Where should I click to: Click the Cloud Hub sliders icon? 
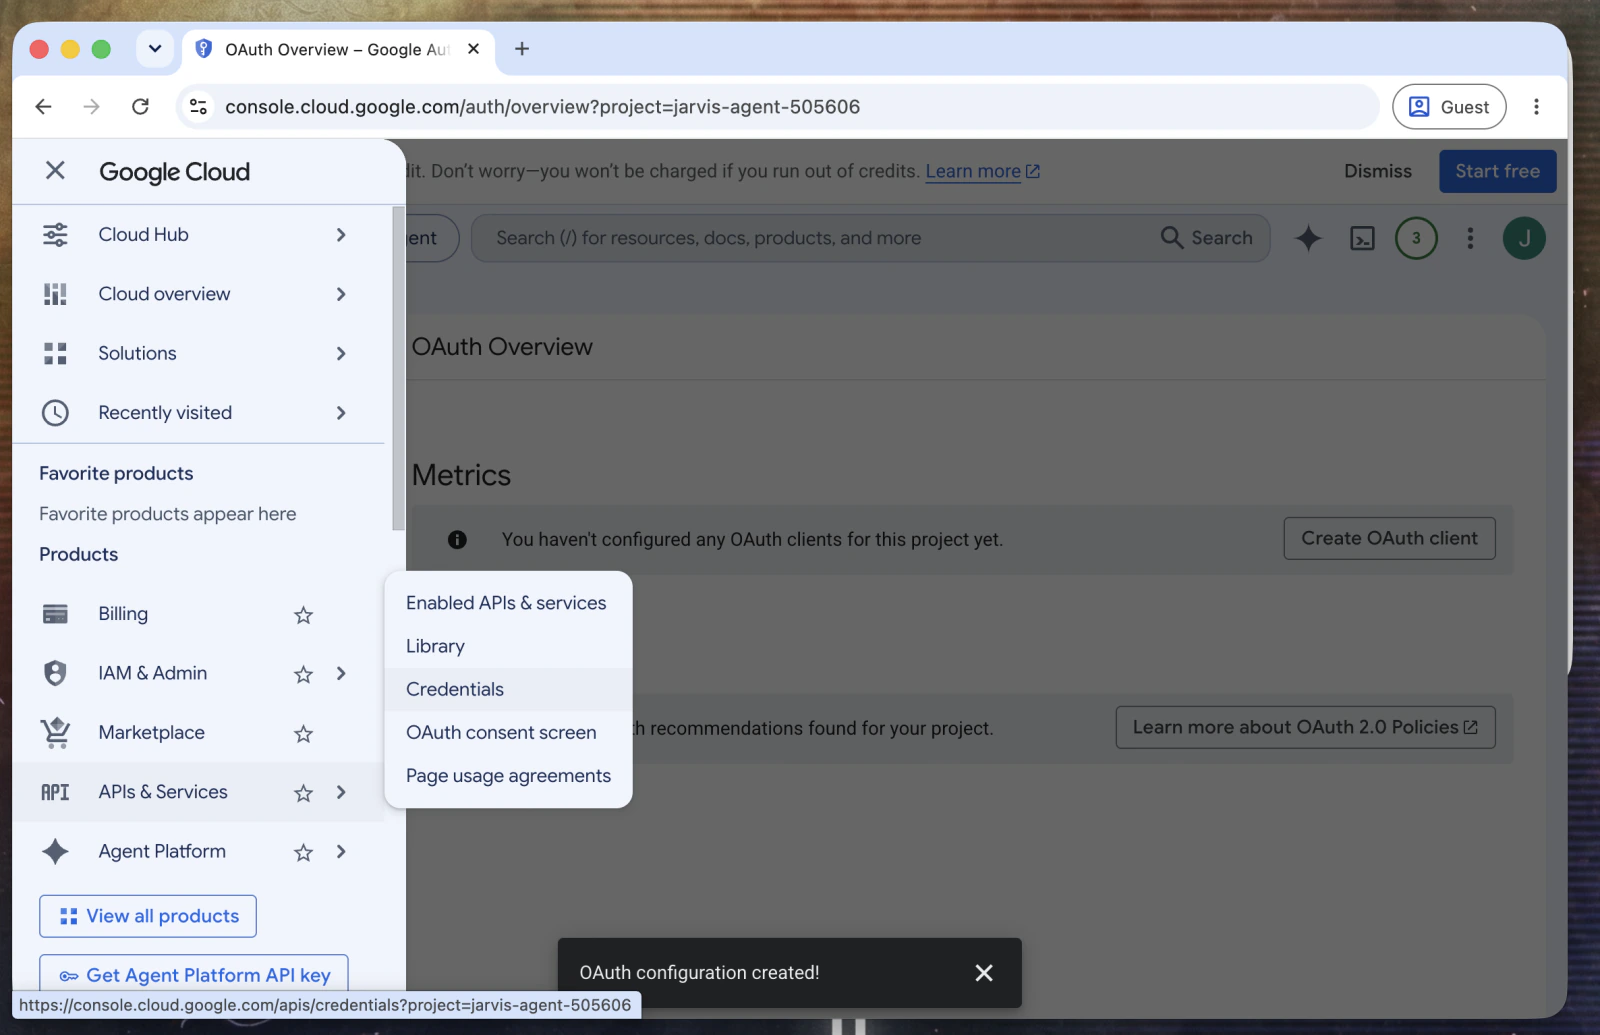click(x=55, y=235)
